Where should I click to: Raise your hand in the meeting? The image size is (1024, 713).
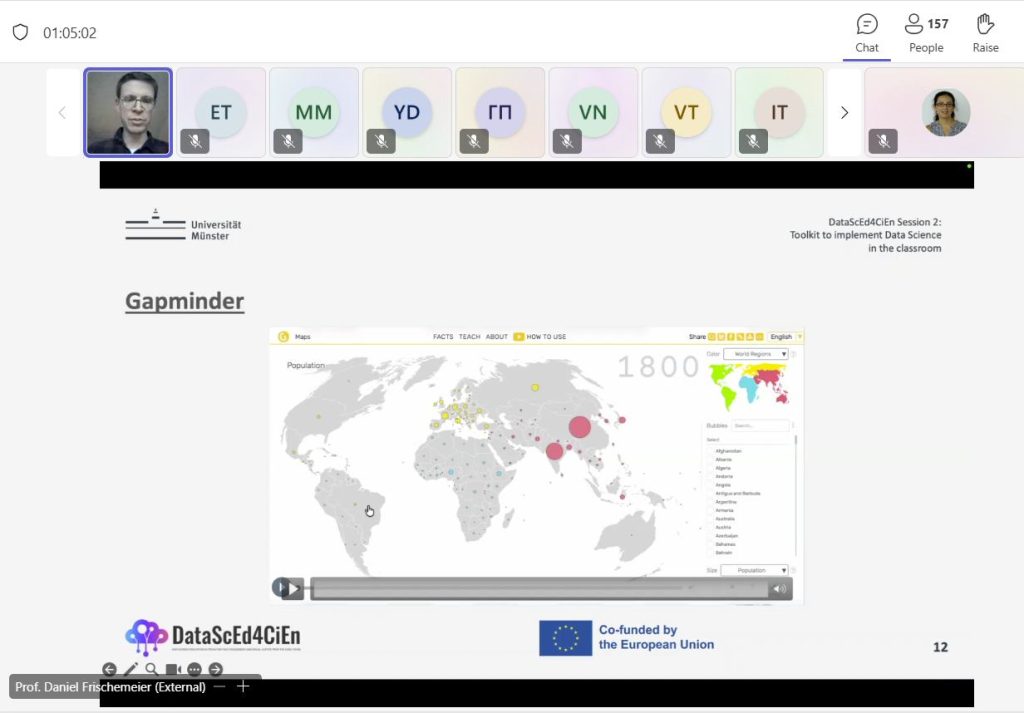pos(985,33)
